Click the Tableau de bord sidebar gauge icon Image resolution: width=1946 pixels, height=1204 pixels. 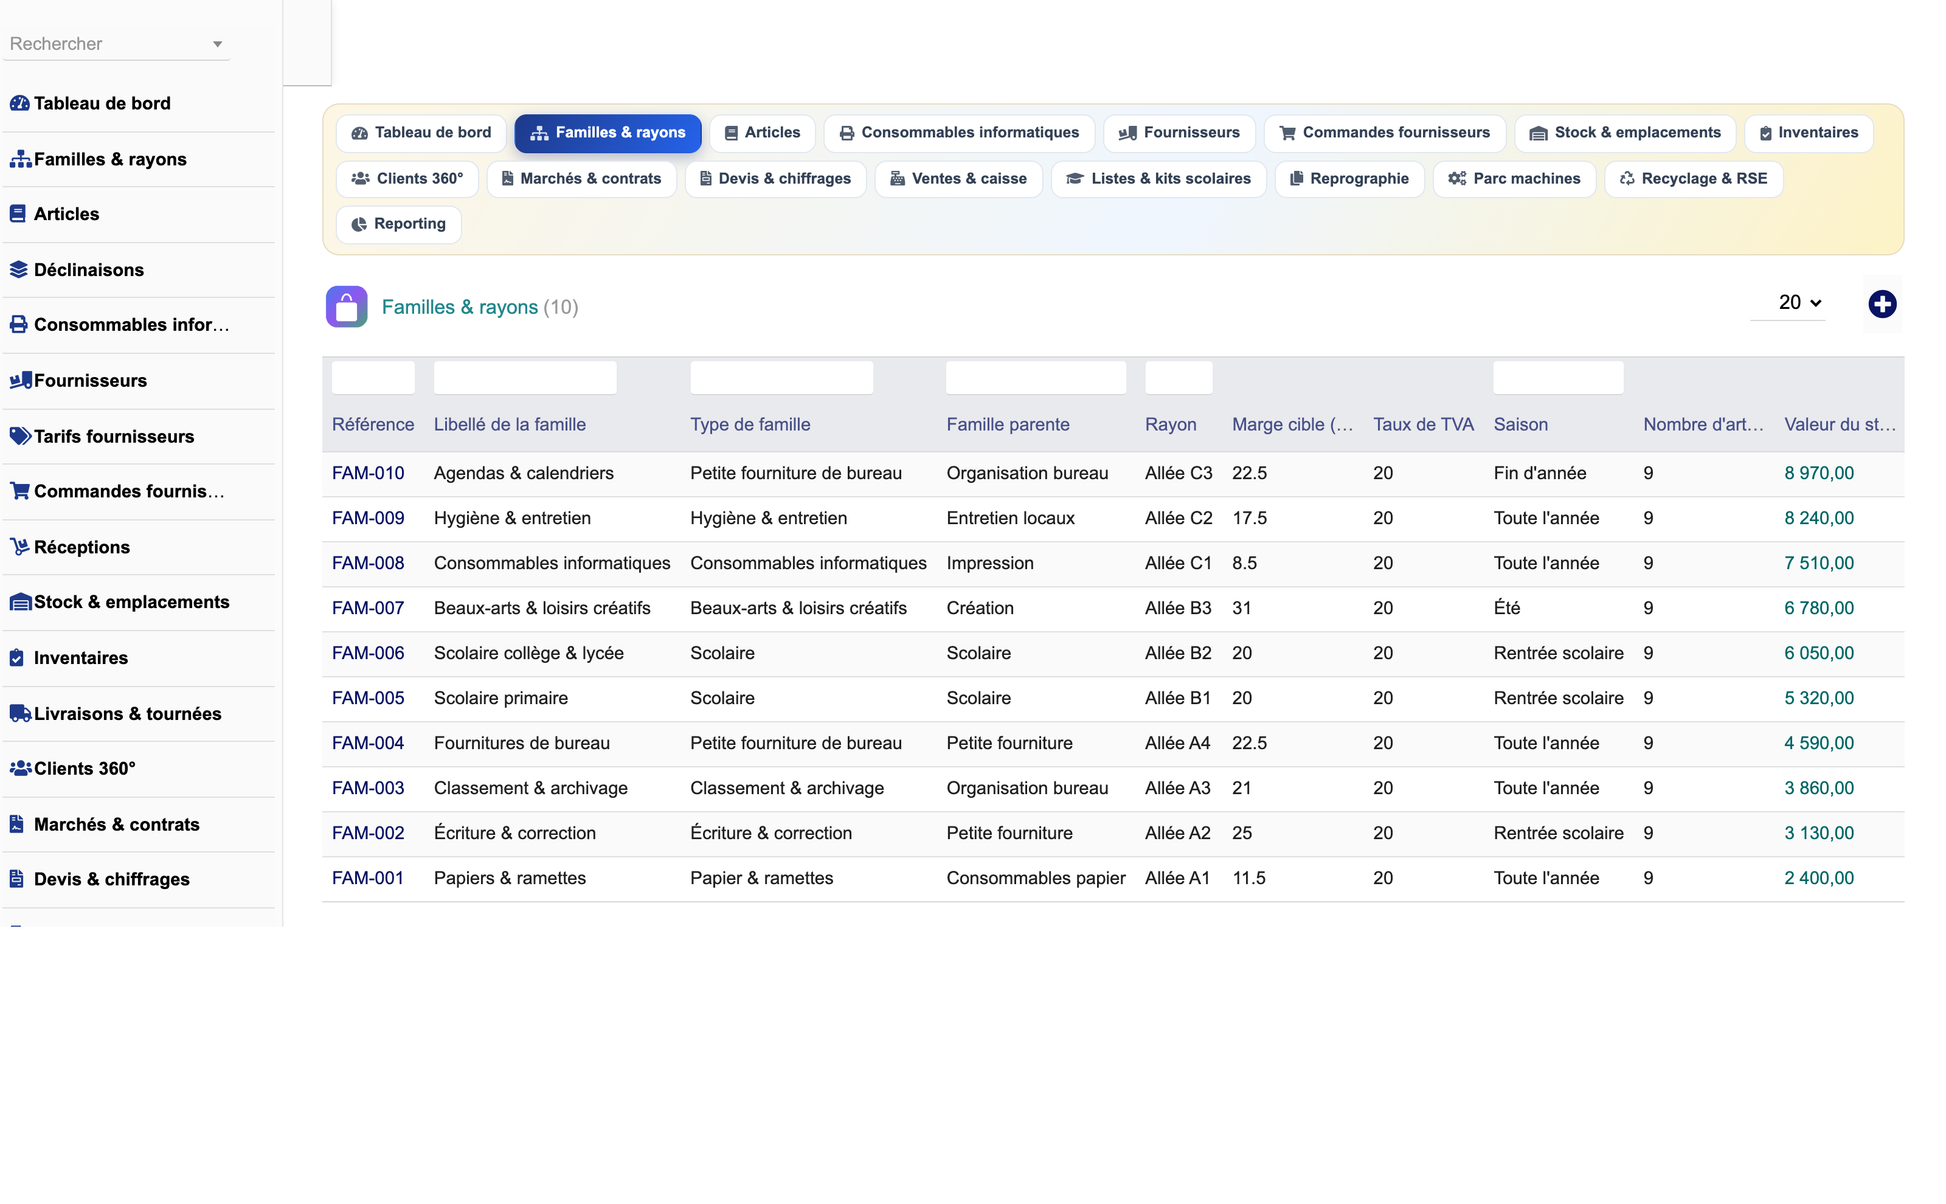pos(19,103)
